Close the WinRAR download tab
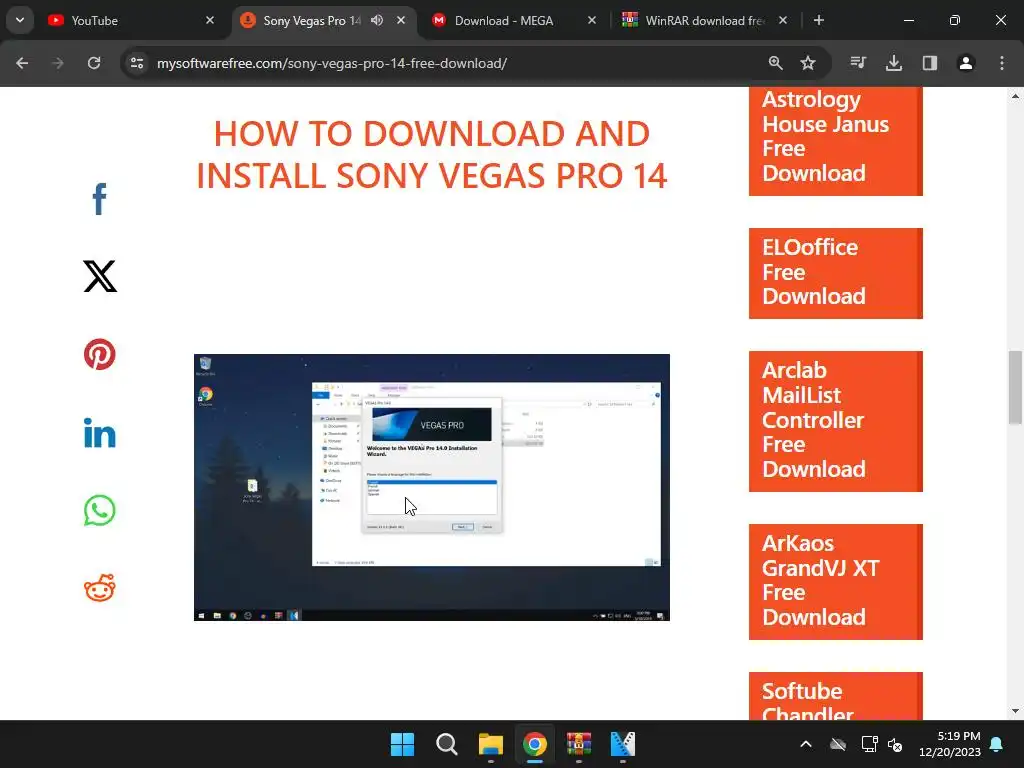 [783, 20]
